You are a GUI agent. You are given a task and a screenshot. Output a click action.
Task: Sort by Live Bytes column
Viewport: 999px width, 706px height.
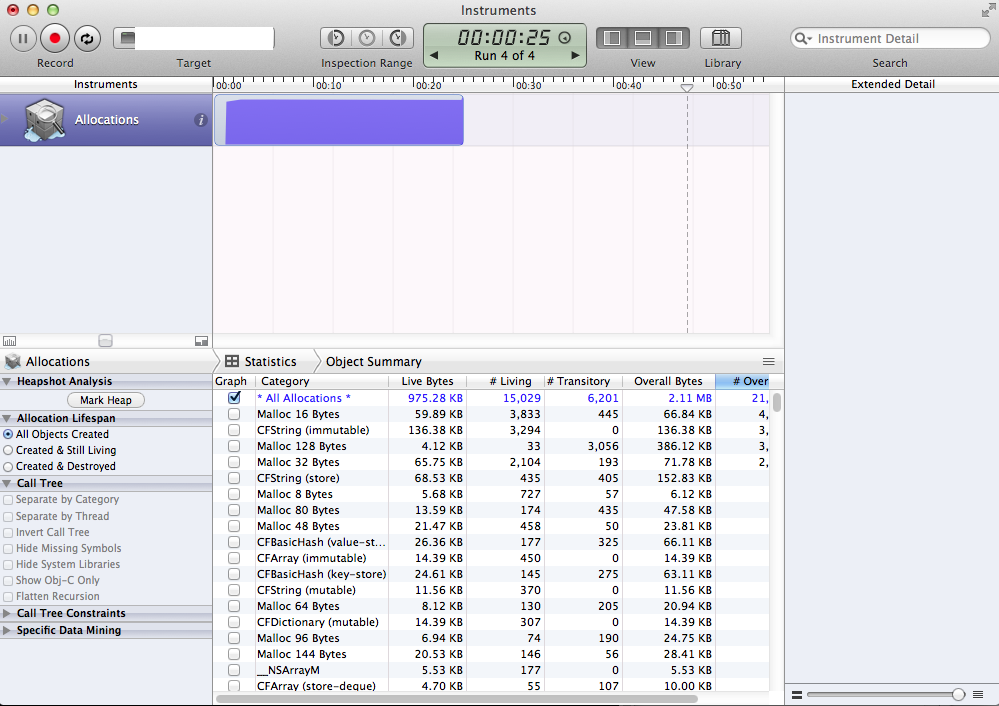pyautogui.click(x=428, y=381)
